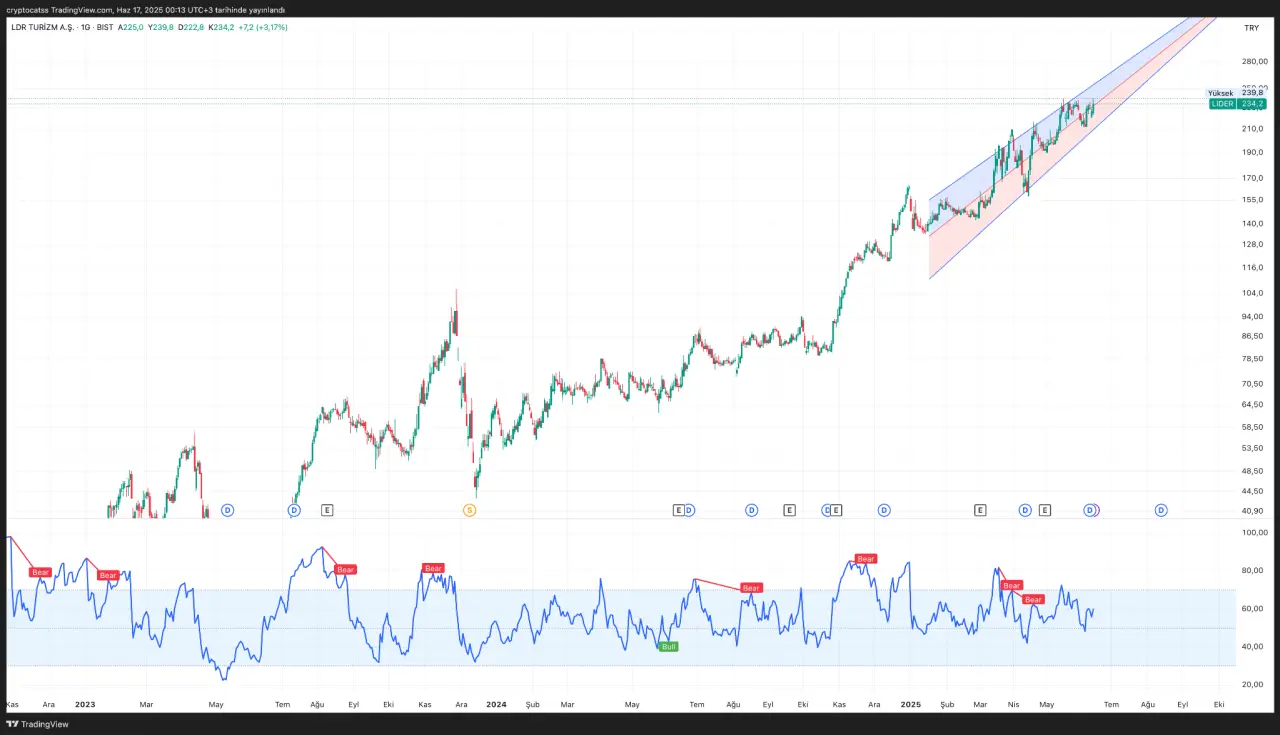Viewport: 1280px width, 735px height.
Task: Select the 2024 label on time axis
Action: (495, 704)
